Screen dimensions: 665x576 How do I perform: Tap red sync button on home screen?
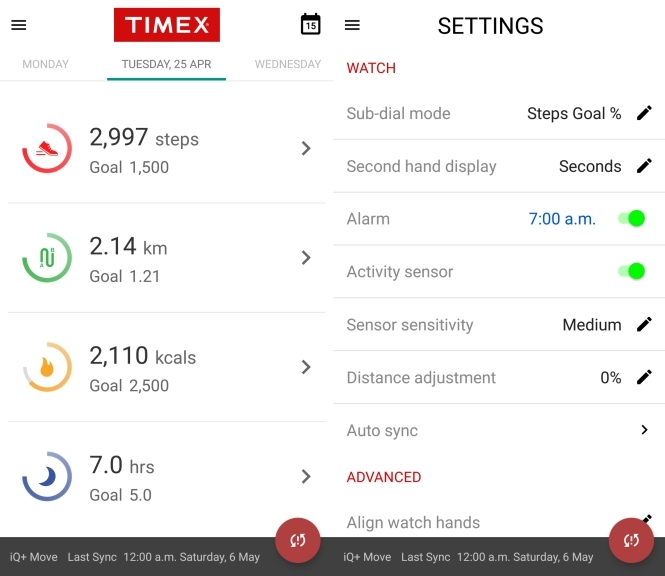pyautogui.click(x=298, y=540)
